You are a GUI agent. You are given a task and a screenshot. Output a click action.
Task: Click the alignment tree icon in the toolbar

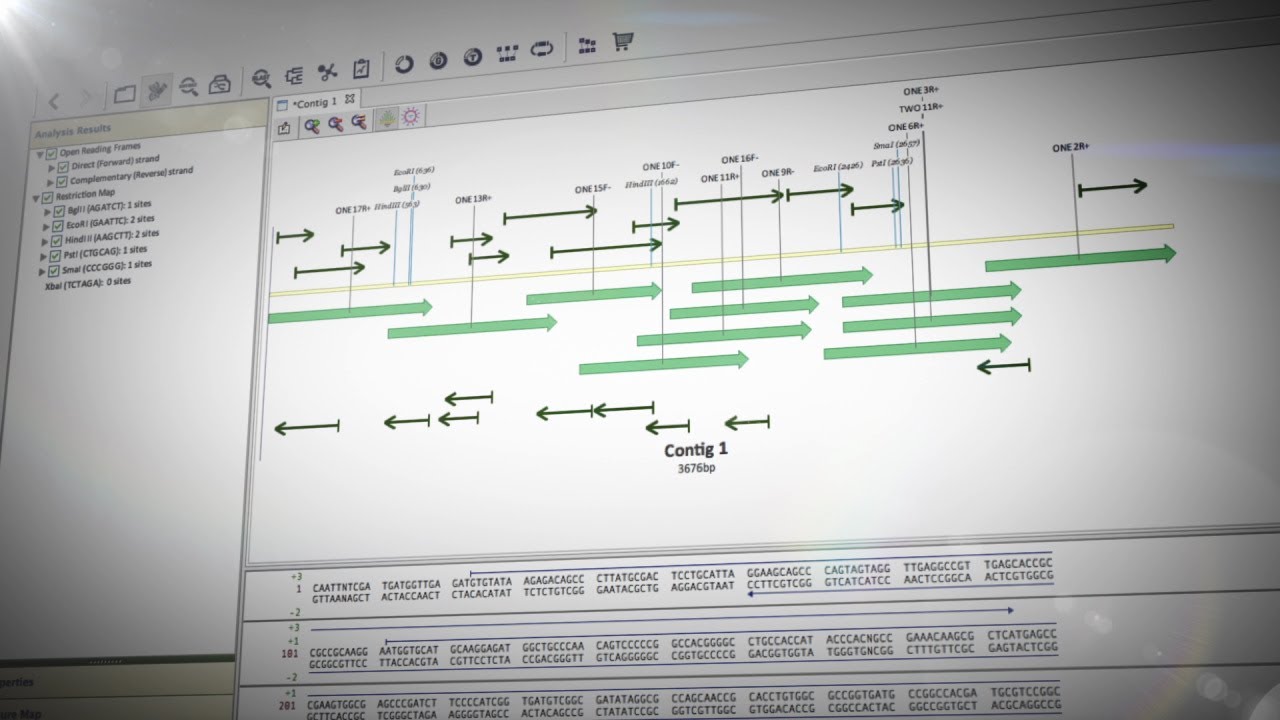[294, 75]
